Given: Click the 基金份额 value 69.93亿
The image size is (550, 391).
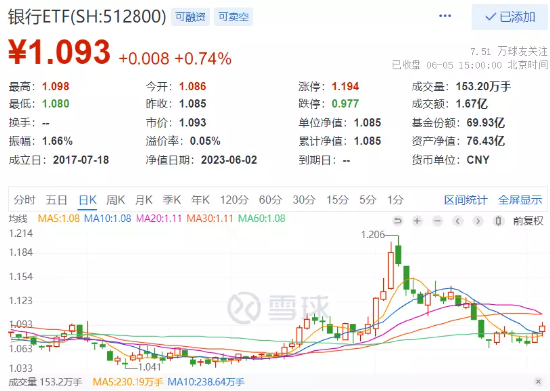Looking at the screenshot, I should pos(485,123).
